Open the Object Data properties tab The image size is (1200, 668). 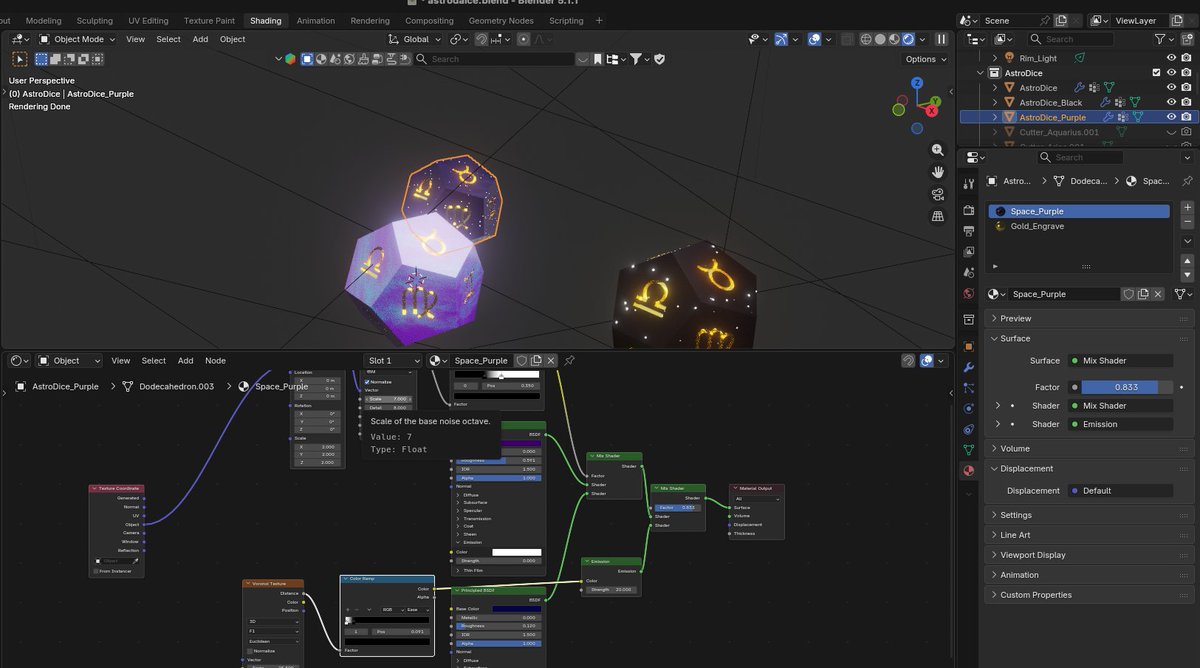[x=968, y=450]
